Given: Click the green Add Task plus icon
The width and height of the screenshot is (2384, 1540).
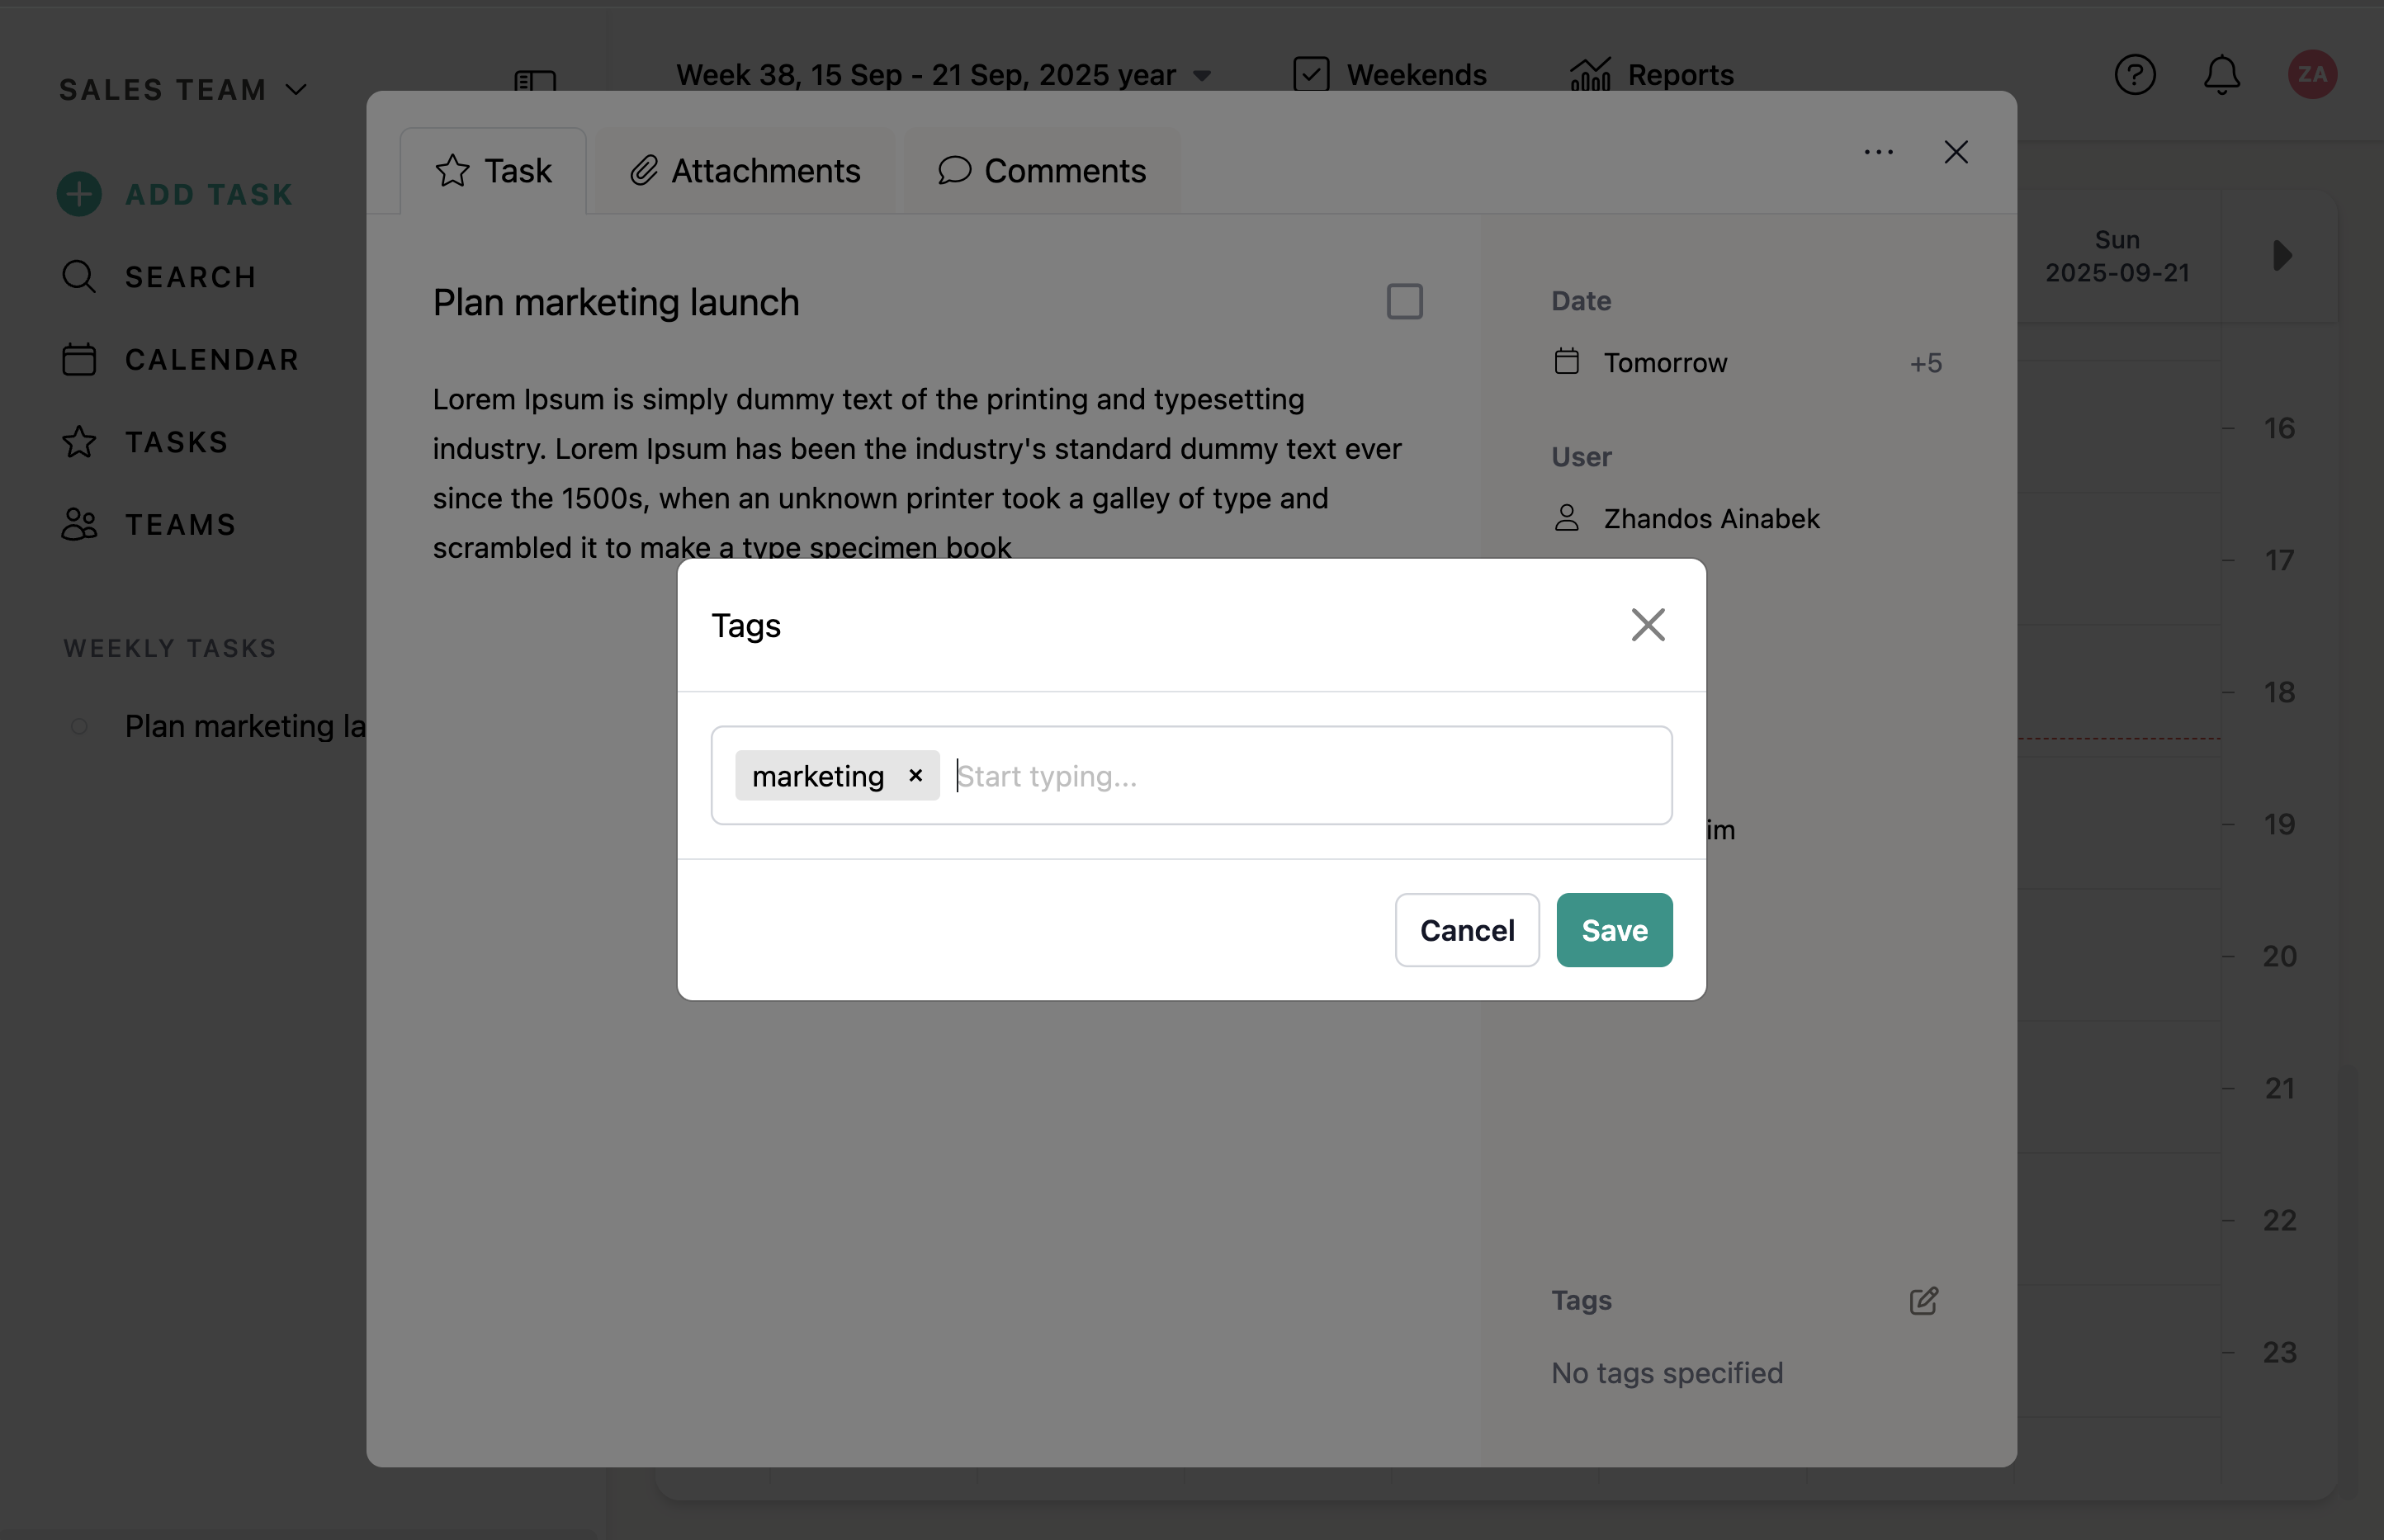Looking at the screenshot, I should 79,194.
